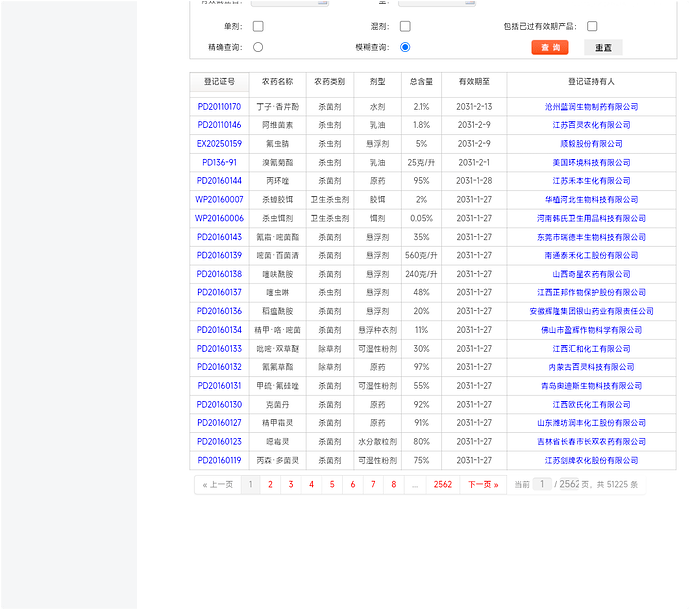
Task: Open registration WP20160006 link
Action: click(219, 219)
